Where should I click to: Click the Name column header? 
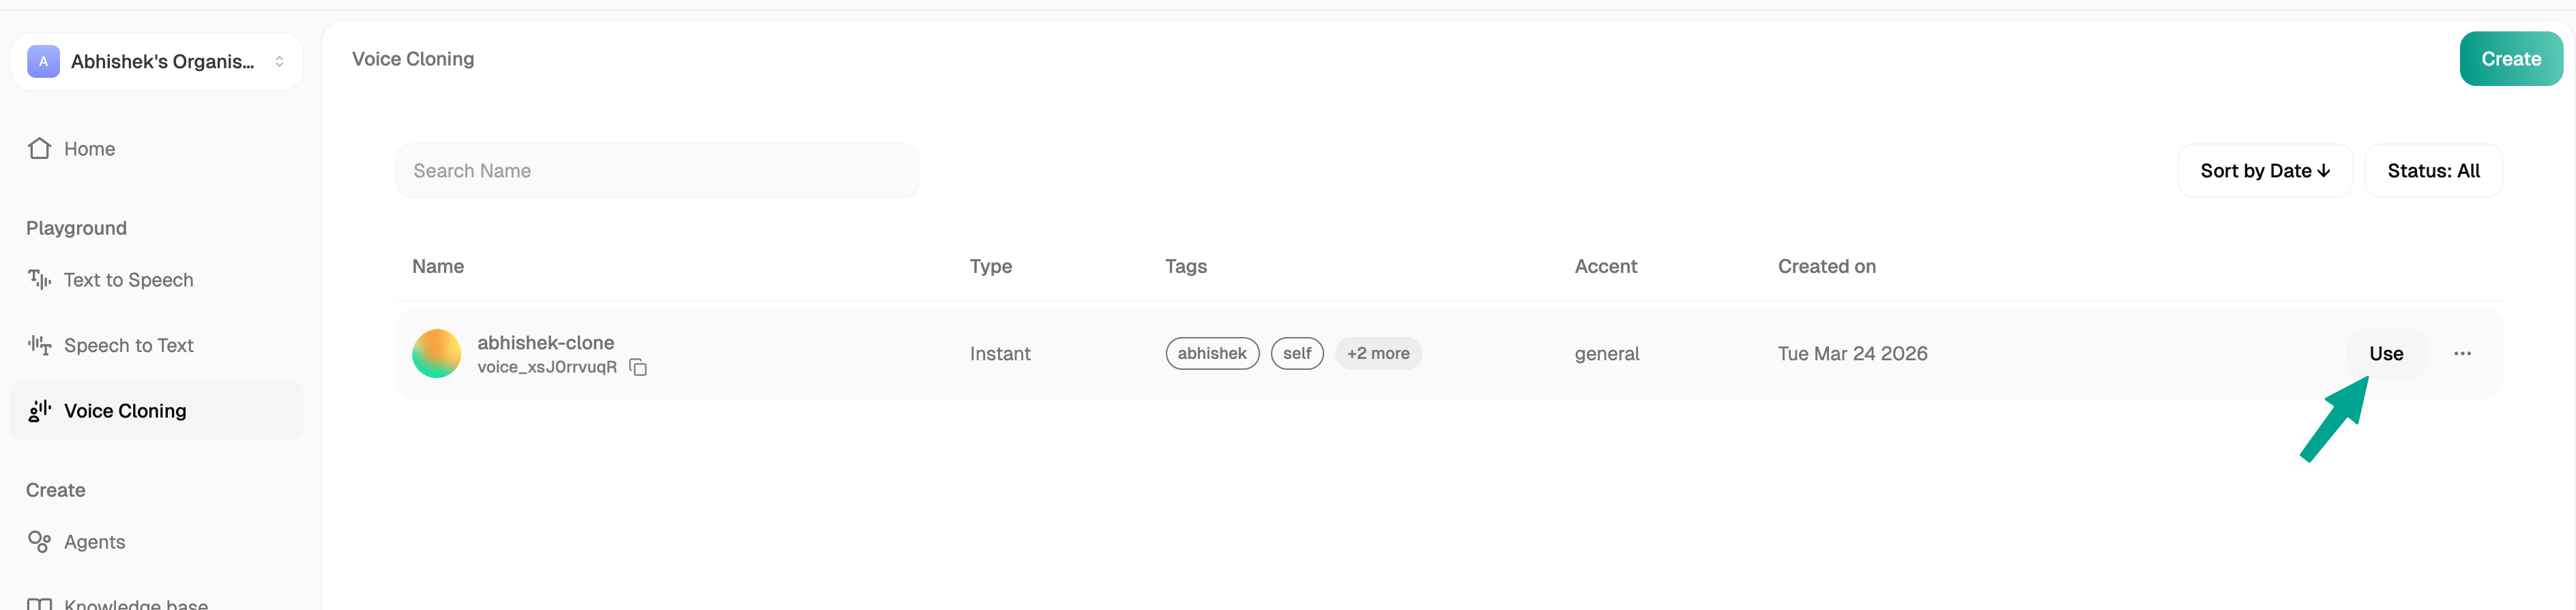[438, 266]
